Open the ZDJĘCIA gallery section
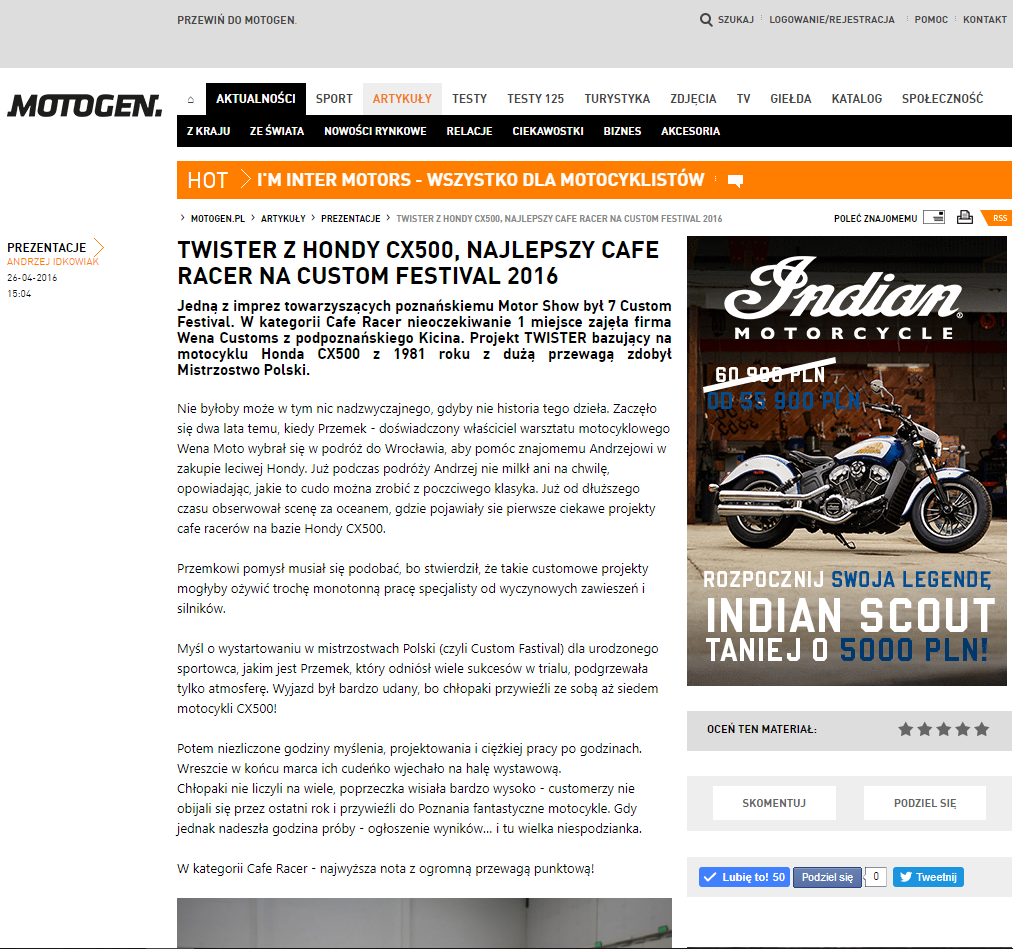Screen dimensions: 1013x949 [693, 99]
